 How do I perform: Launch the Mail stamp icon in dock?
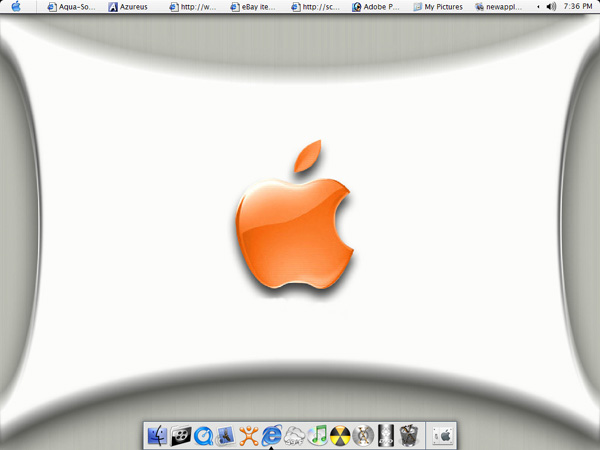point(225,436)
